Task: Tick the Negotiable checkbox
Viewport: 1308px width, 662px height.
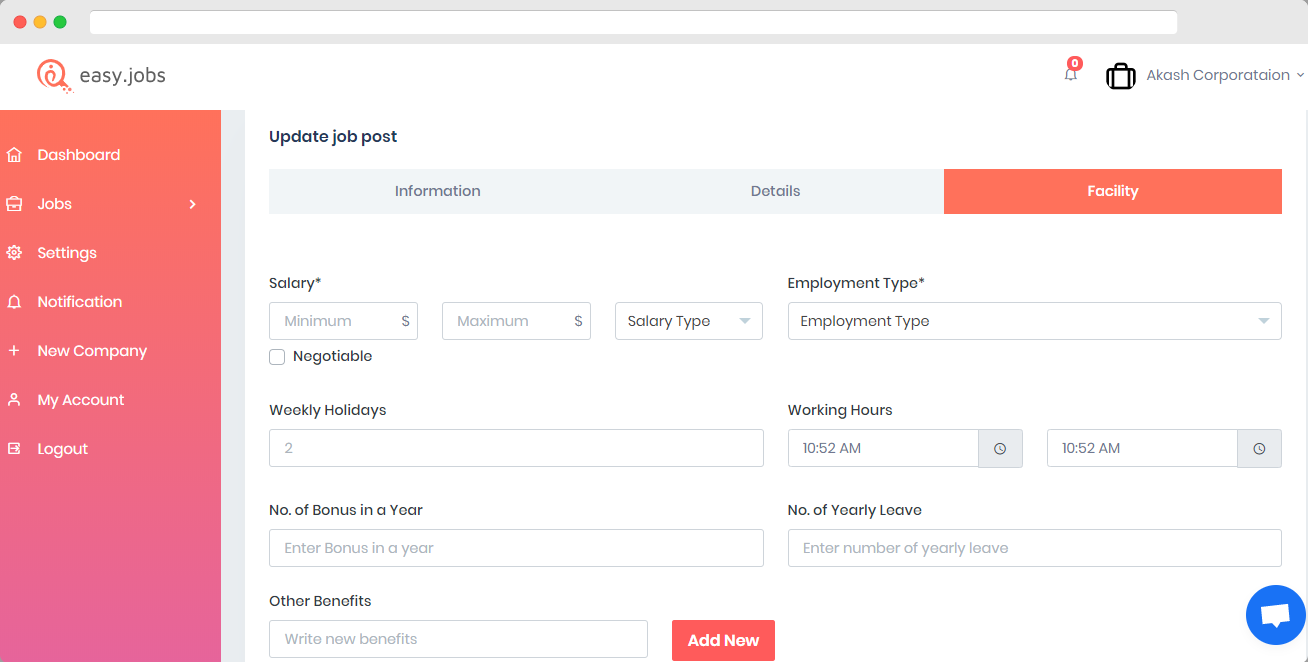Action: coord(277,357)
